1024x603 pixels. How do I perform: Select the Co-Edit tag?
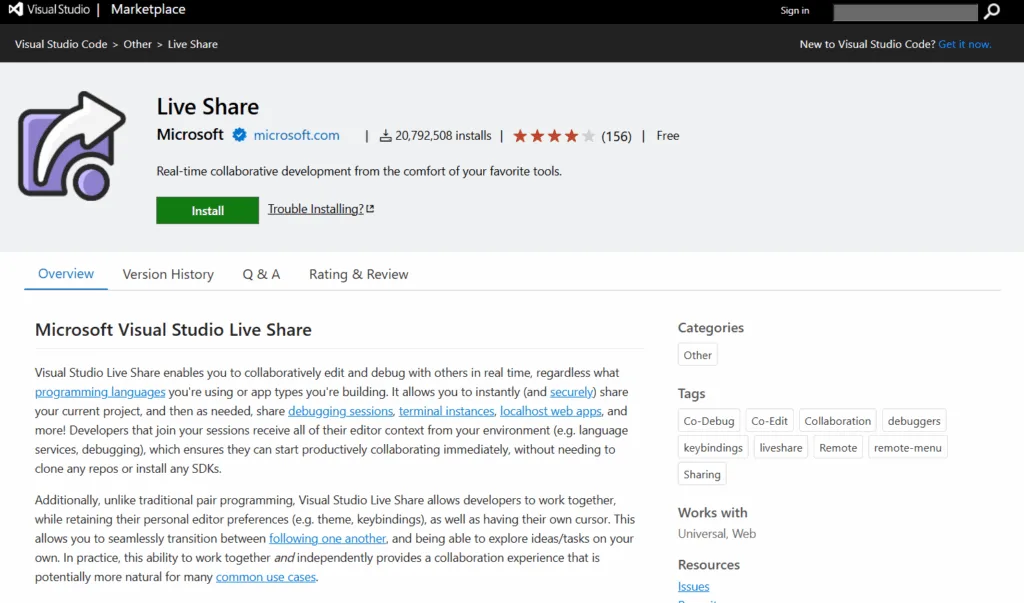pos(769,421)
